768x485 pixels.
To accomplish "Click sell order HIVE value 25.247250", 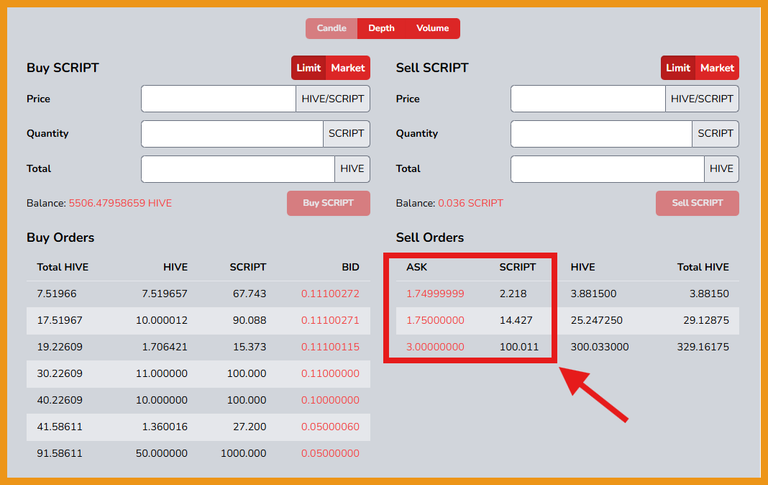I will (597, 320).
